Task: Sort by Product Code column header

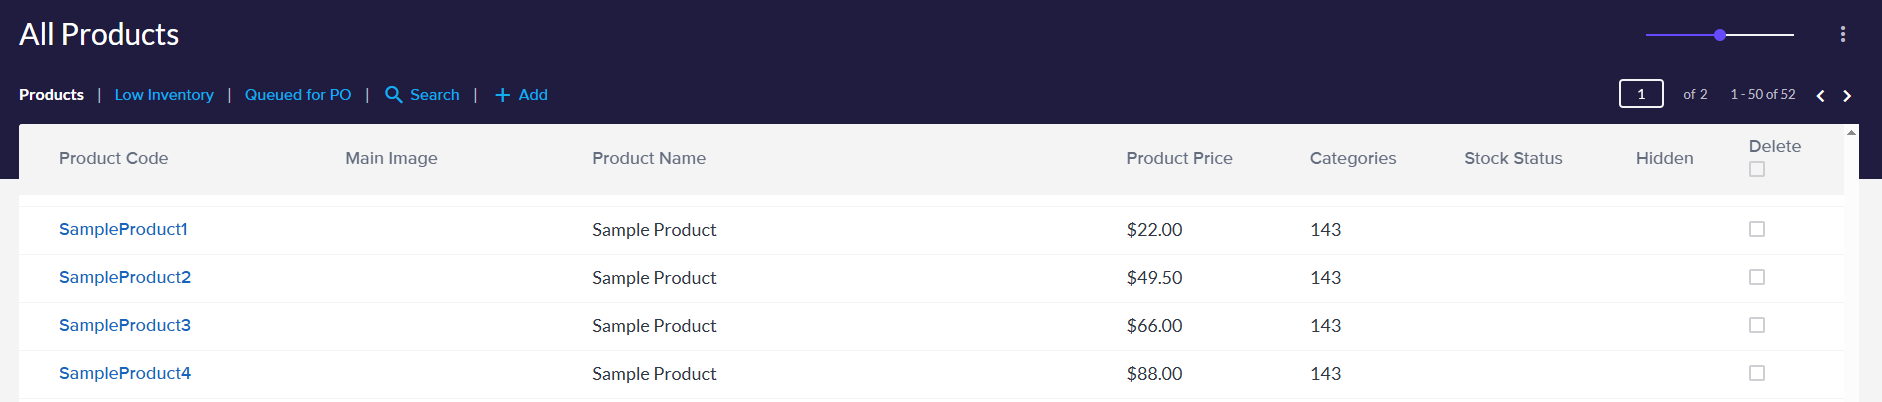Action: (x=113, y=158)
